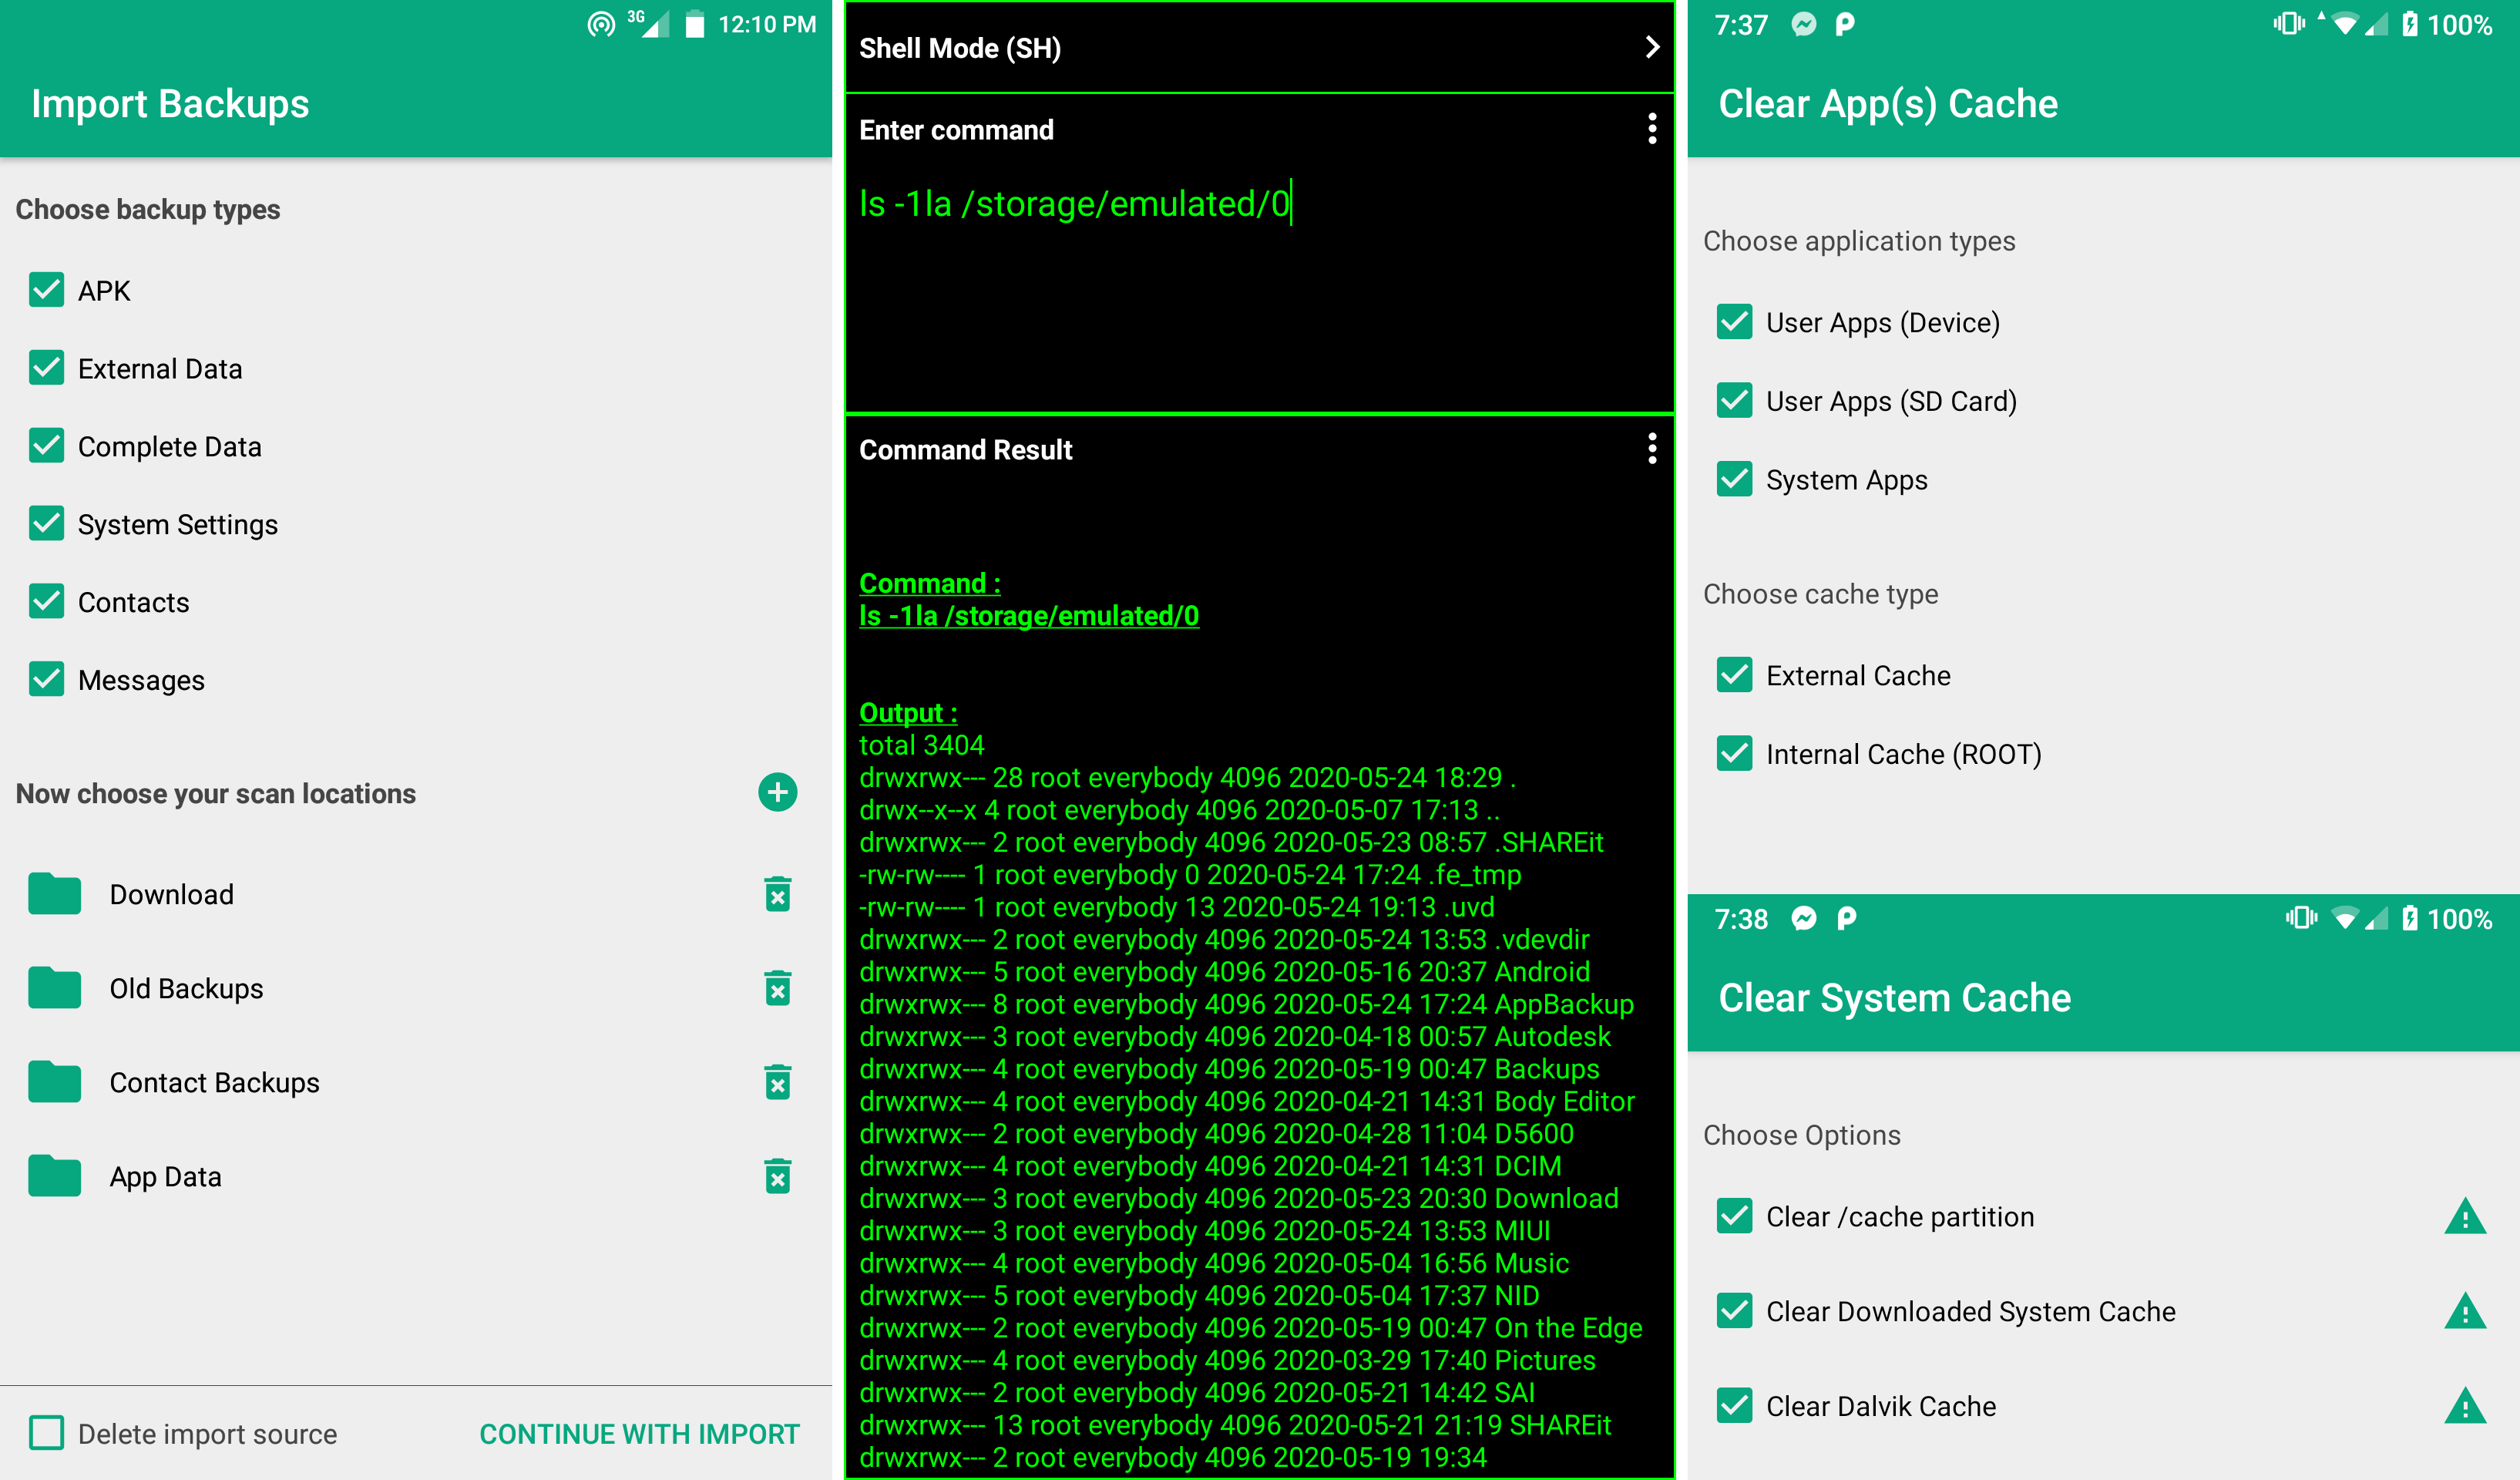Remove the Old Backups scan location
This screenshot has height=1480, width=2520.
point(777,988)
